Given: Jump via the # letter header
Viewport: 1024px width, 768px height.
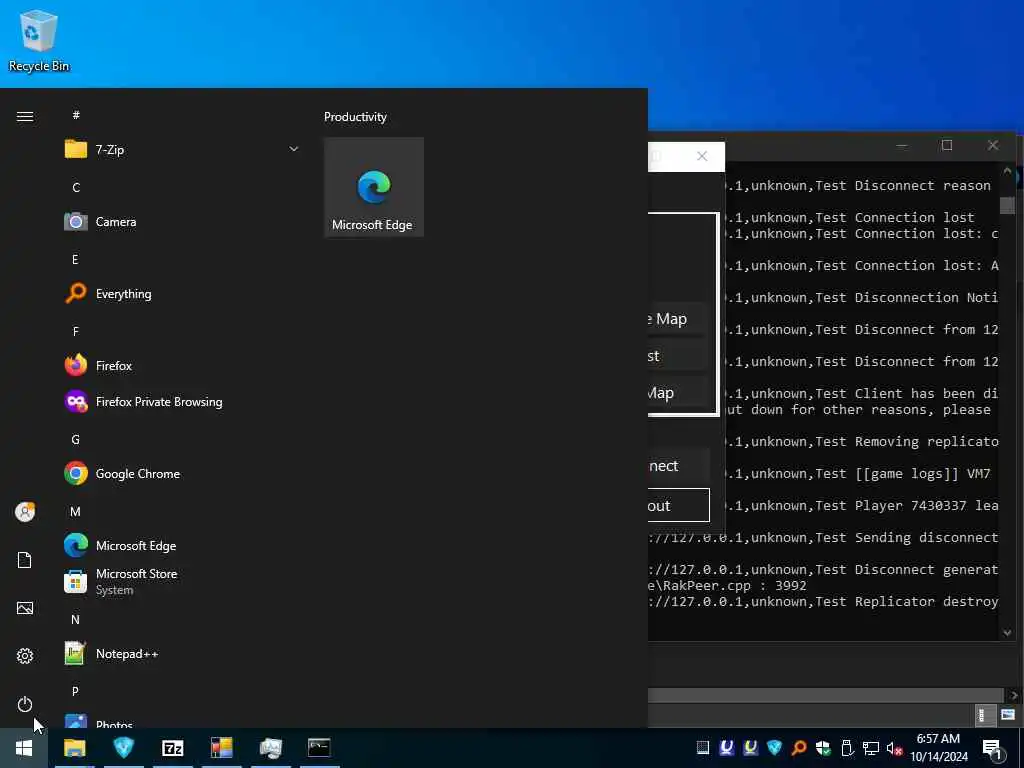Looking at the screenshot, I should pos(76,115).
